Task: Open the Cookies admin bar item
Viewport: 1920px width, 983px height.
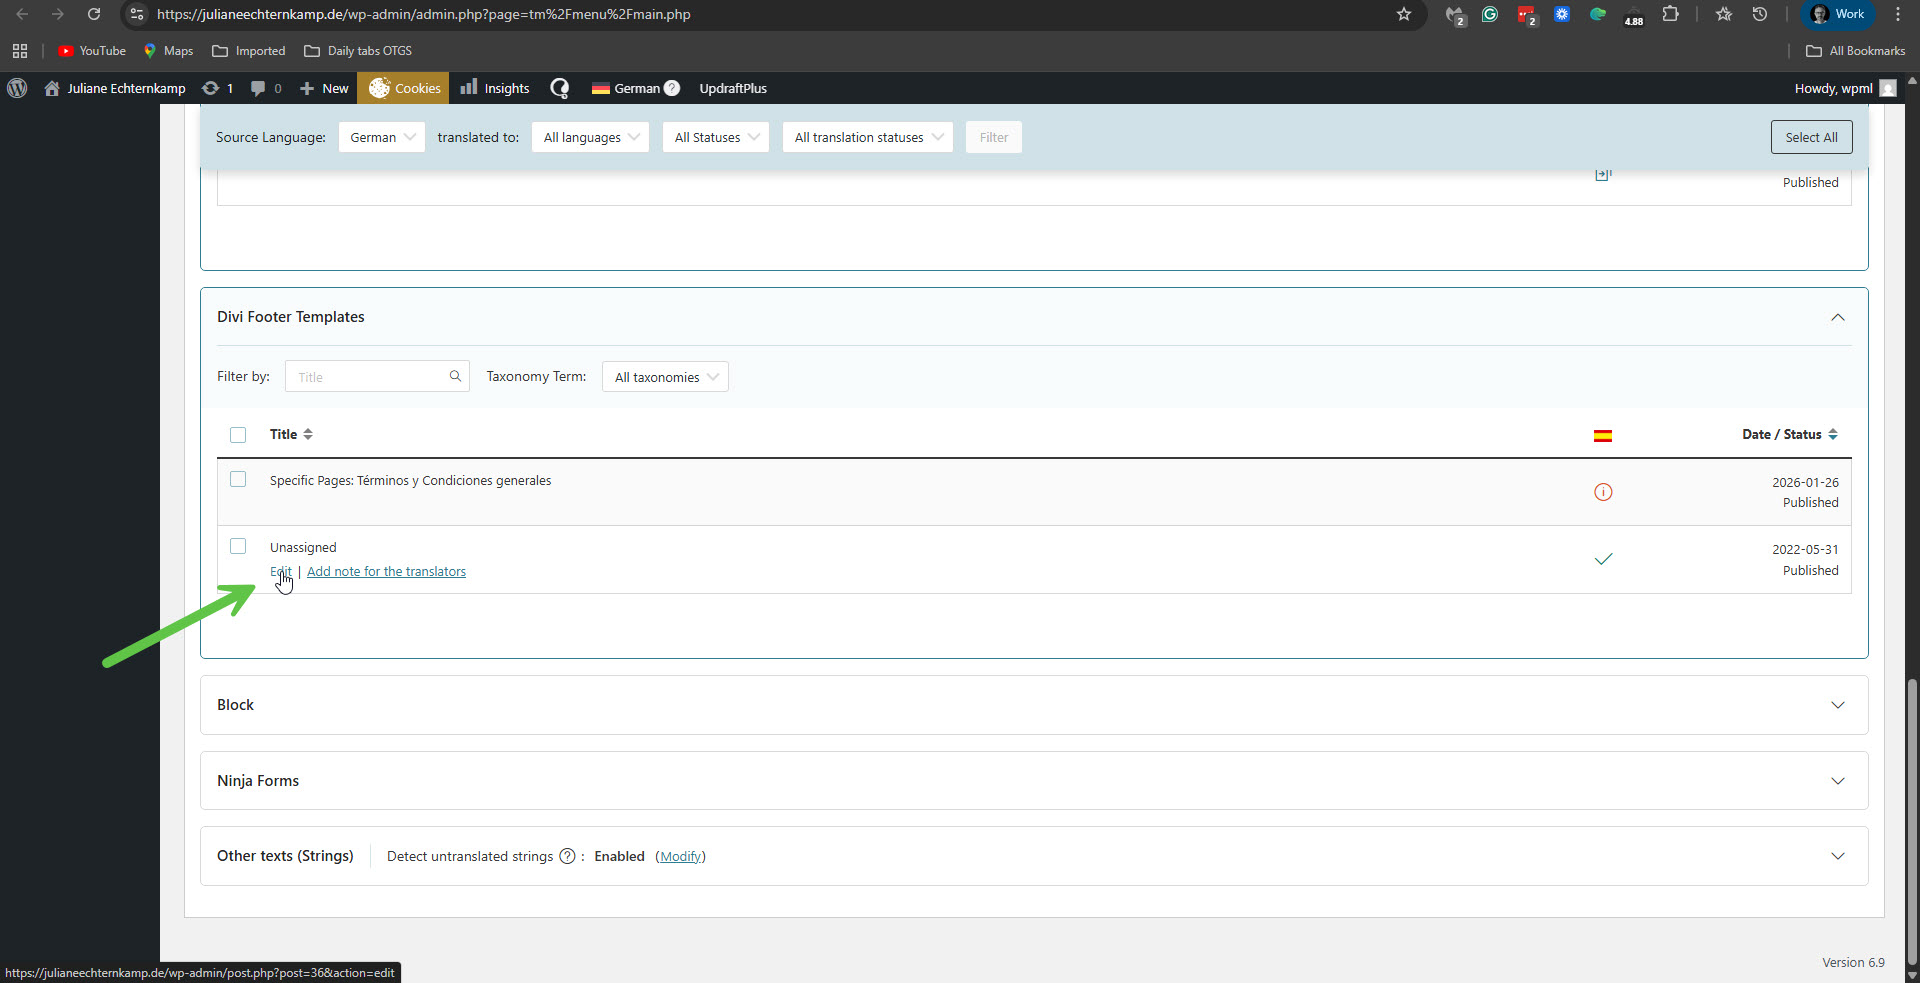Action: [404, 88]
